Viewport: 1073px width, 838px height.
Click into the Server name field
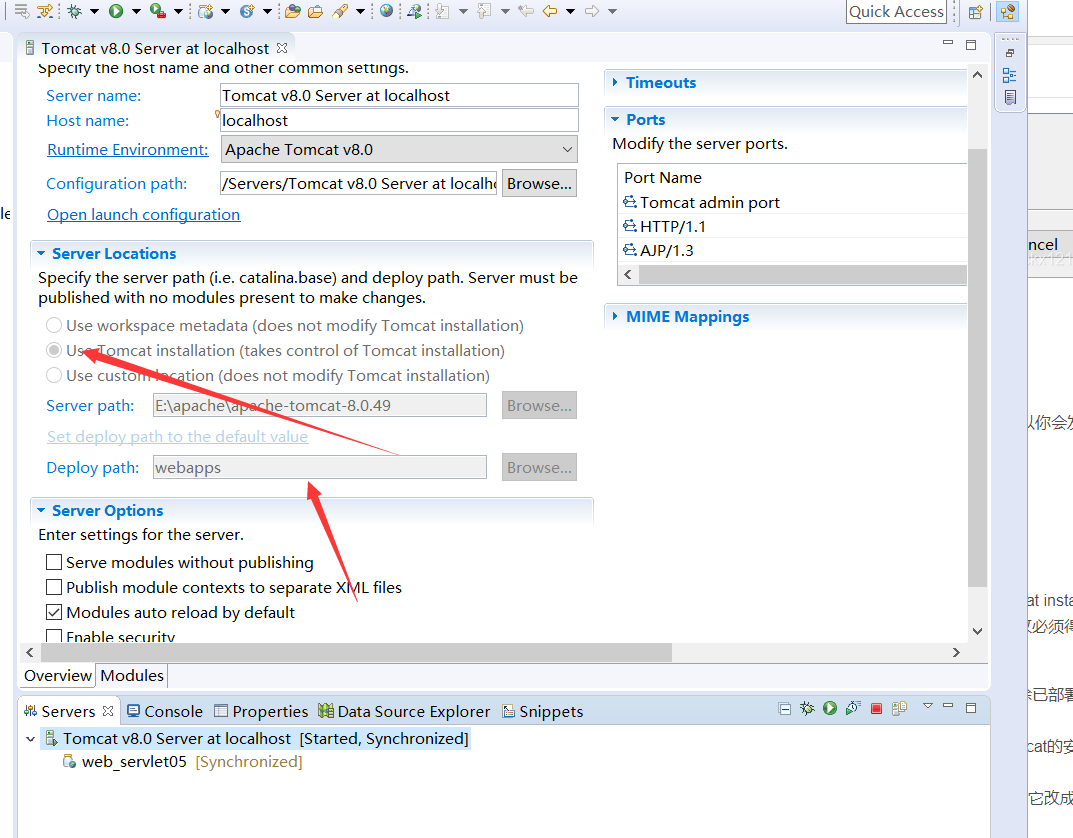(399, 95)
